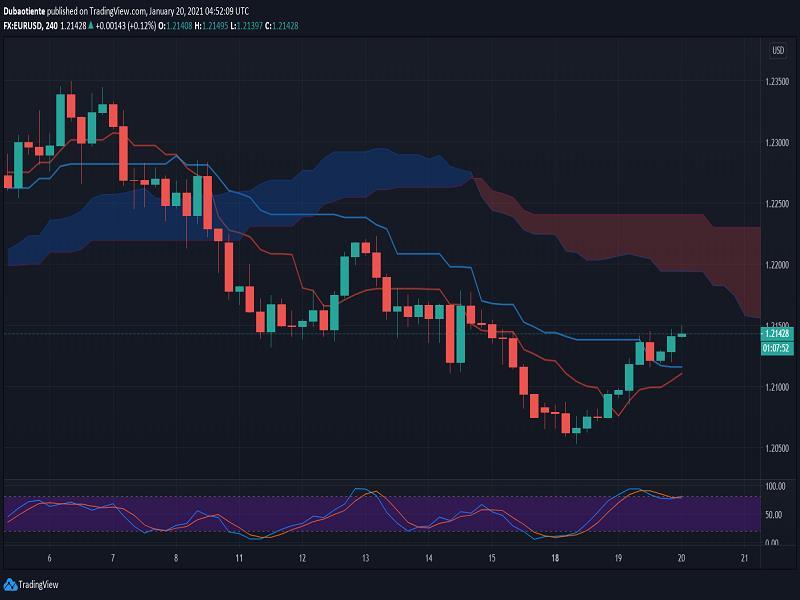The width and height of the screenshot is (800, 600).
Task: Click the 100.00 stochastic scale label
Action: coord(776,486)
